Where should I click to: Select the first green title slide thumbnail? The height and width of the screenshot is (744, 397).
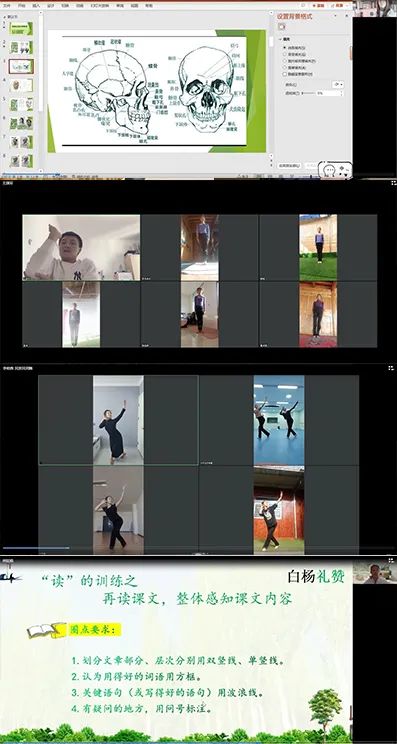point(21,28)
